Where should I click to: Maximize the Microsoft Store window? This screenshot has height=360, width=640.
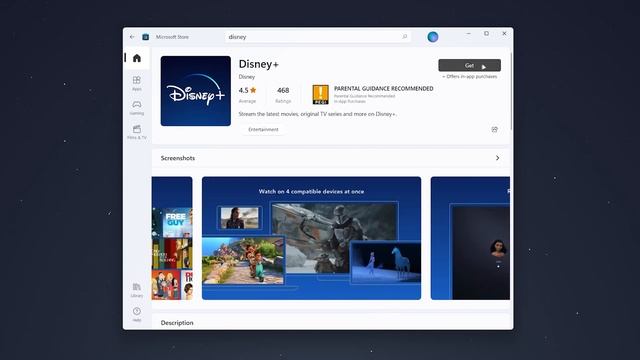(486, 33)
